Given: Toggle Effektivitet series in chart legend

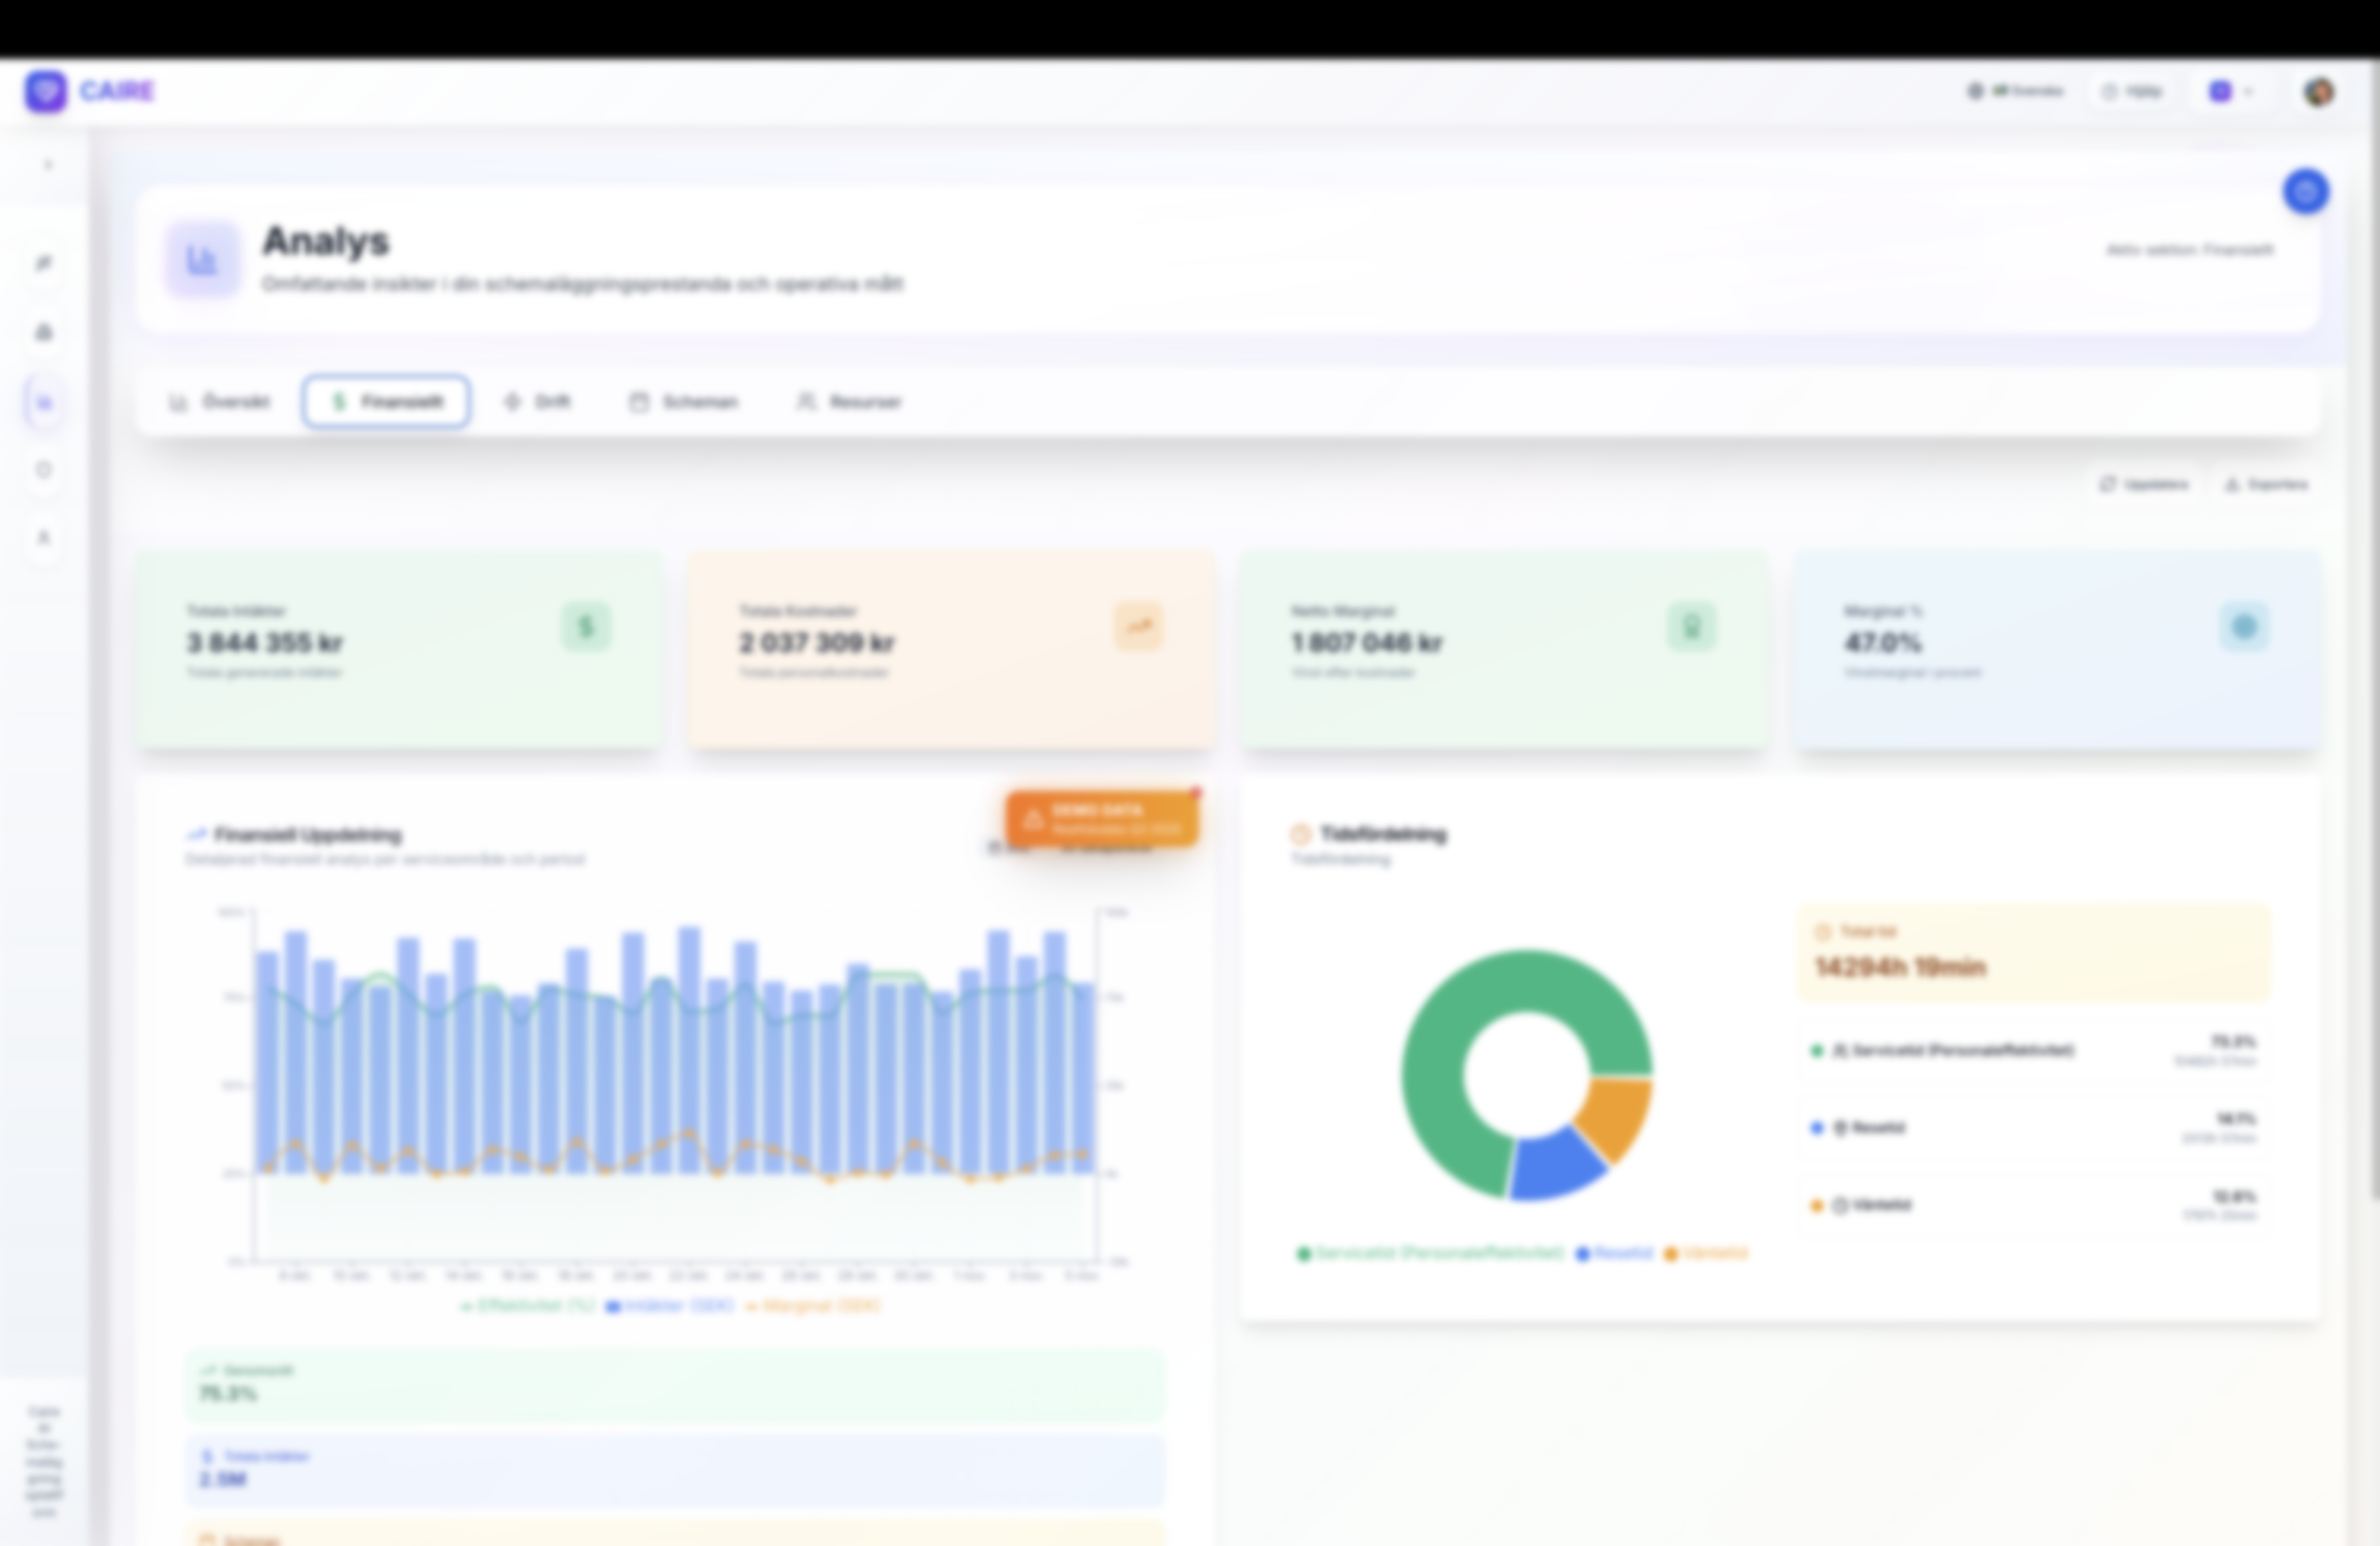Looking at the screenshot, I should [x=528, y=1306].
